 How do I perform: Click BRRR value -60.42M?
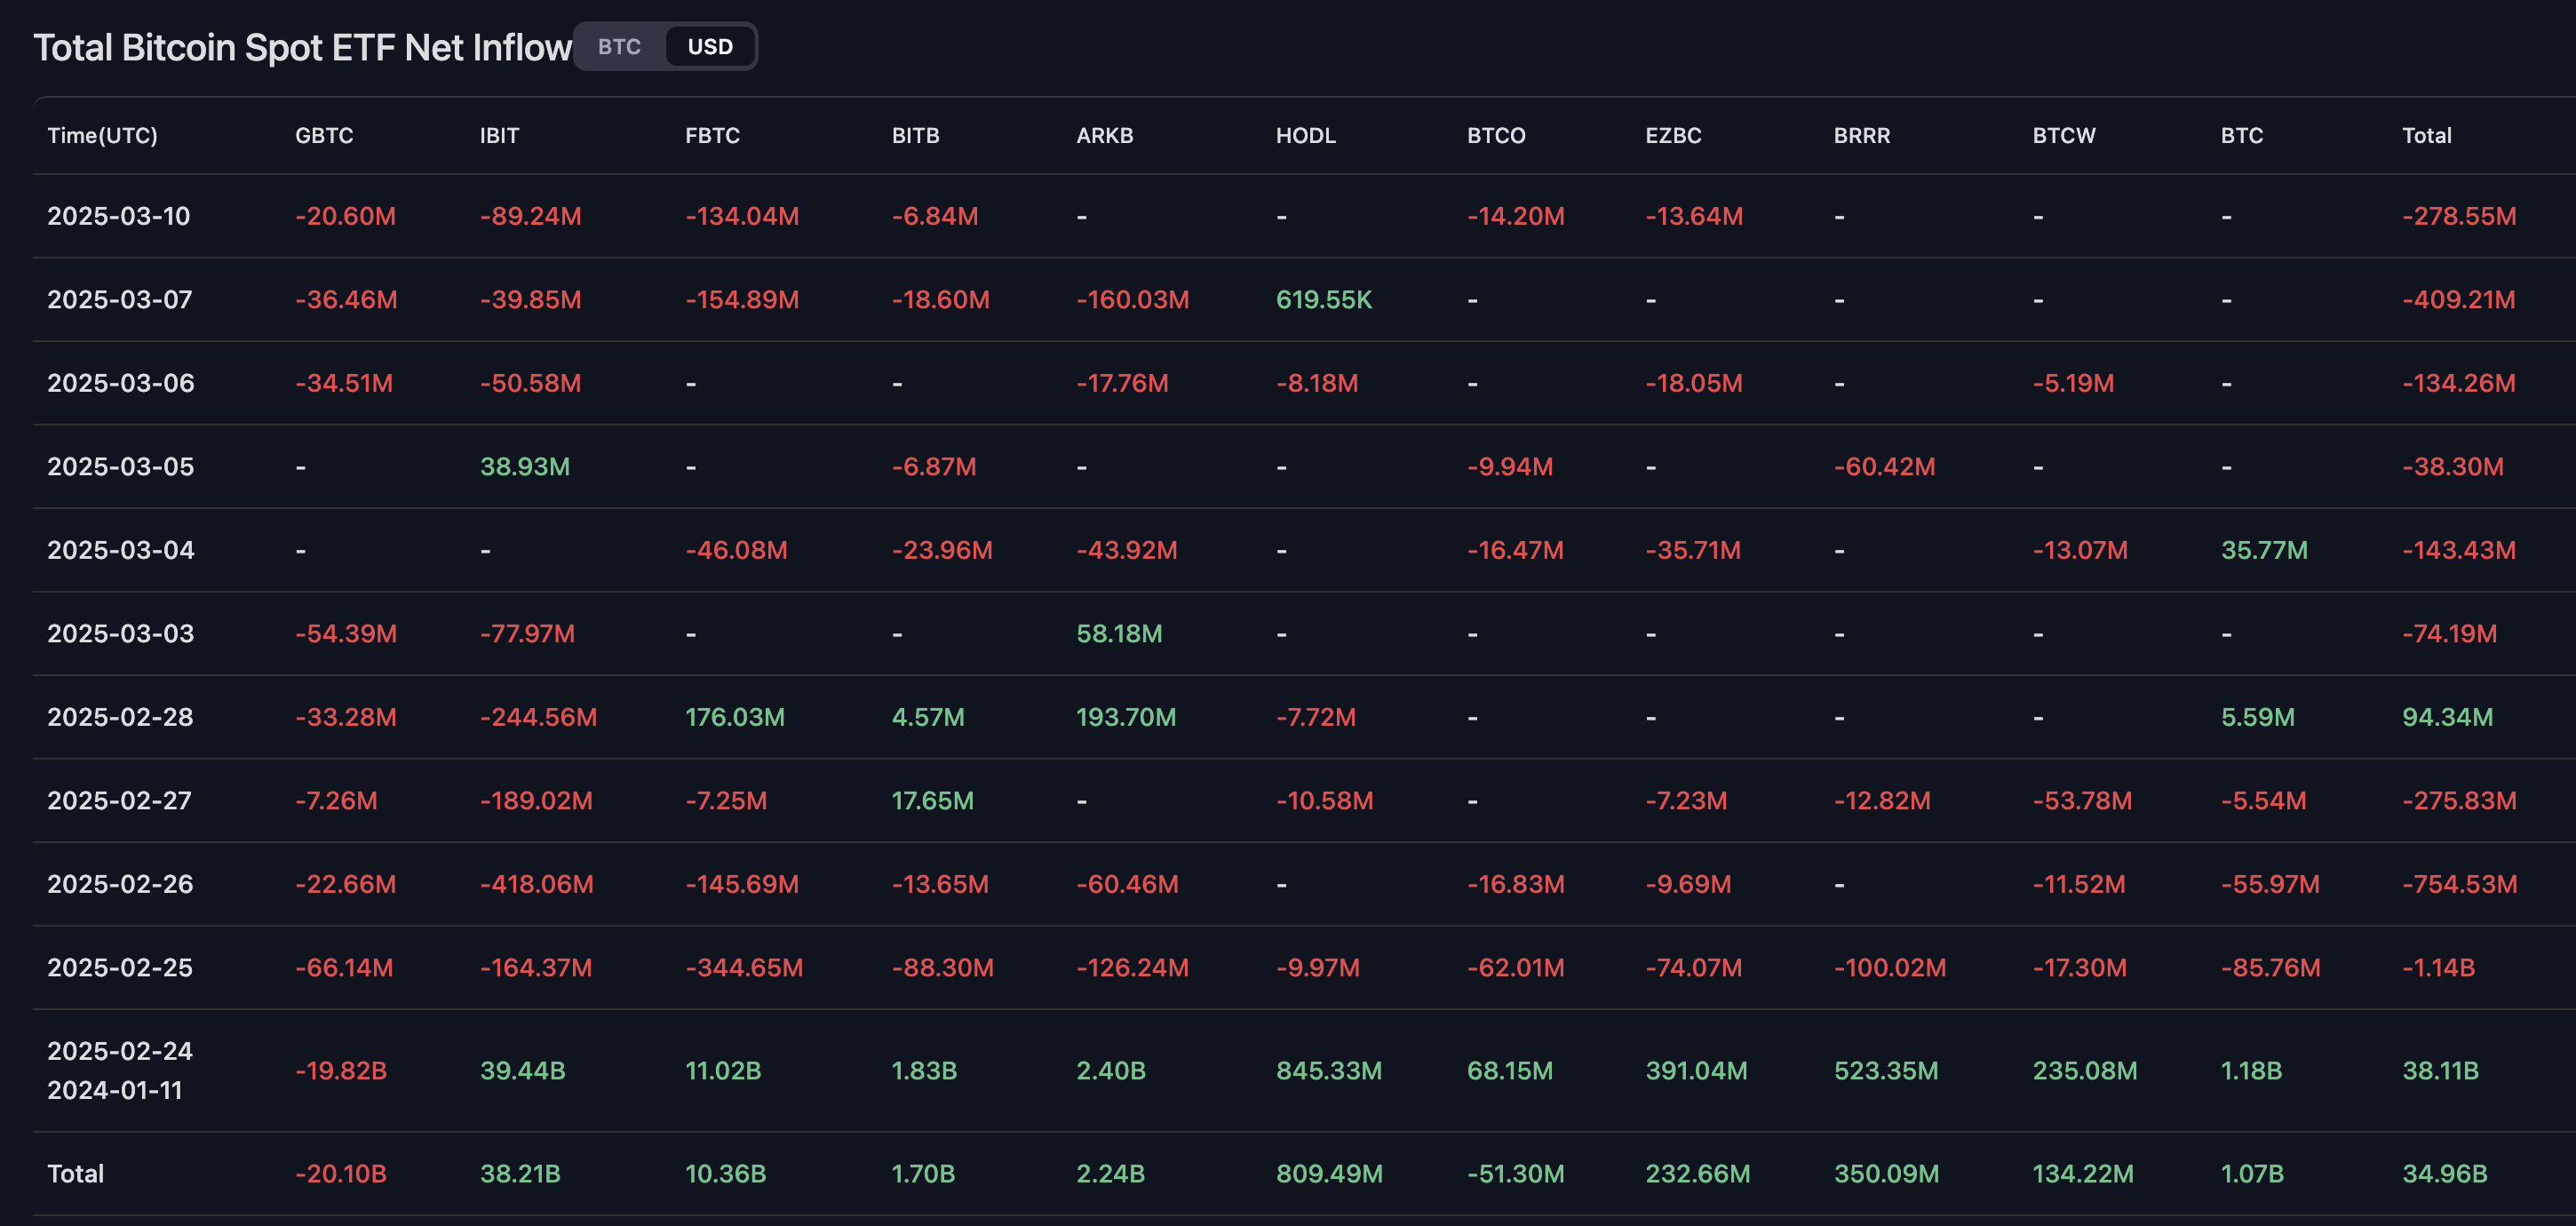(1885, 466)
